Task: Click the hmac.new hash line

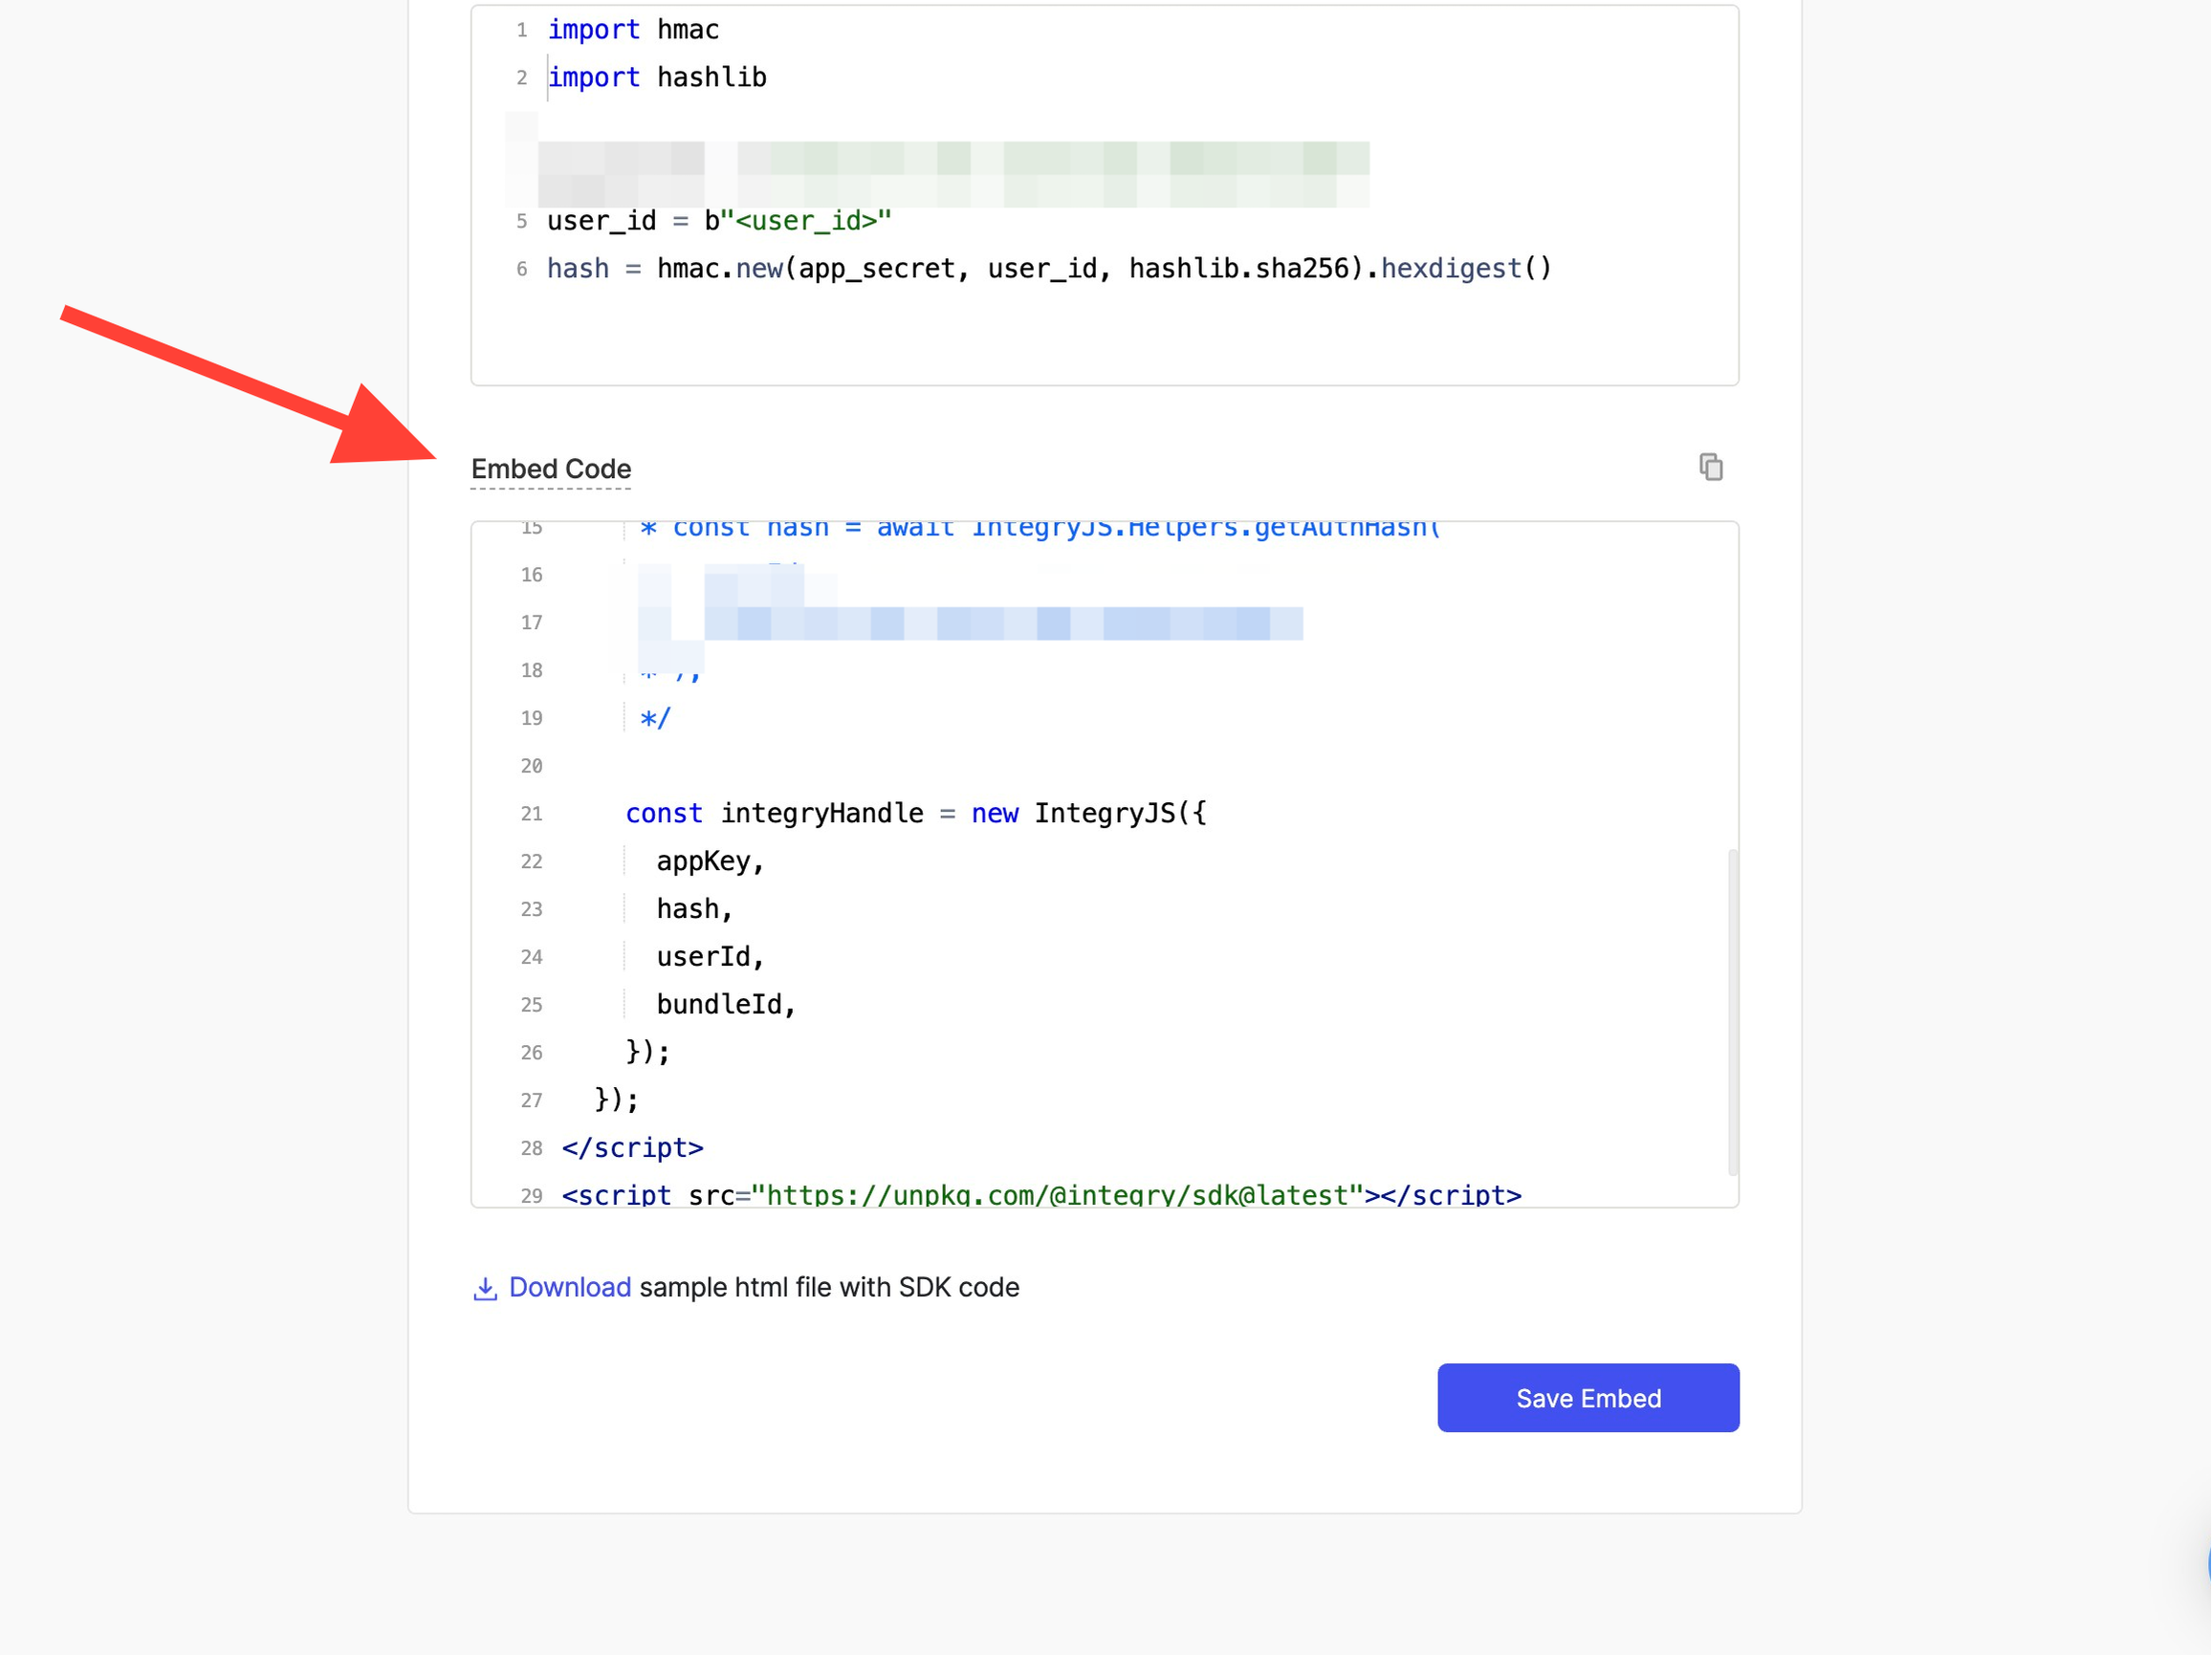Action: coord(1049,269)
